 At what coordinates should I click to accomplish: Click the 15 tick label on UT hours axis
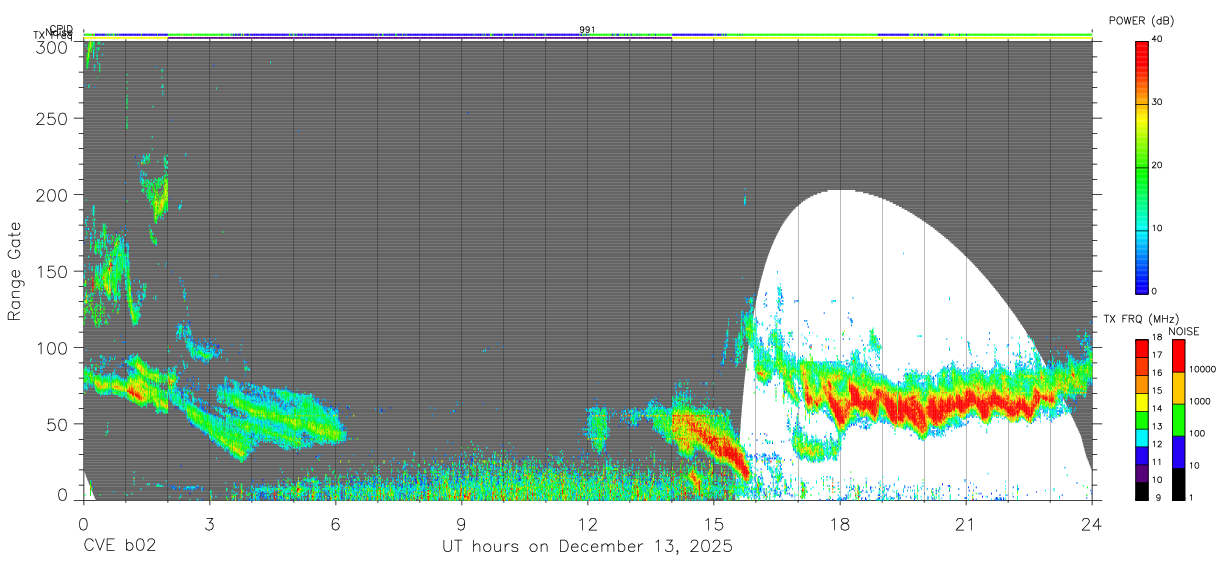tap(714, 523)
